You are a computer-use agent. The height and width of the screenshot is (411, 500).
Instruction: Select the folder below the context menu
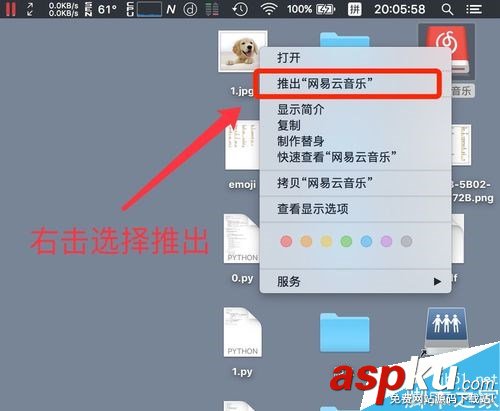pyautogui.click(x=345, y=332)
